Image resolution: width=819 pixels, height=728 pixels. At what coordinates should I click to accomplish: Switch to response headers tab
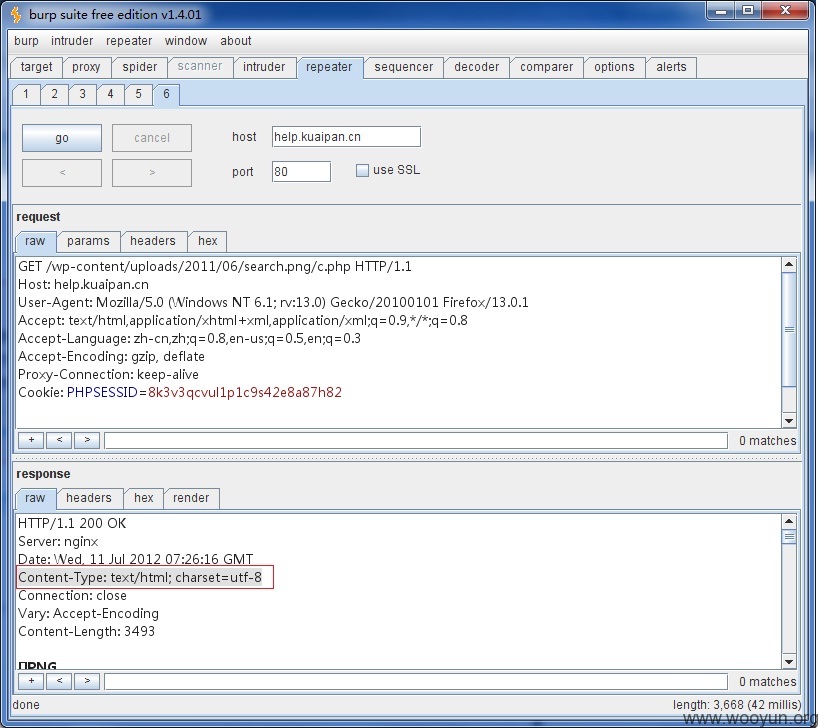pos(89,498)
